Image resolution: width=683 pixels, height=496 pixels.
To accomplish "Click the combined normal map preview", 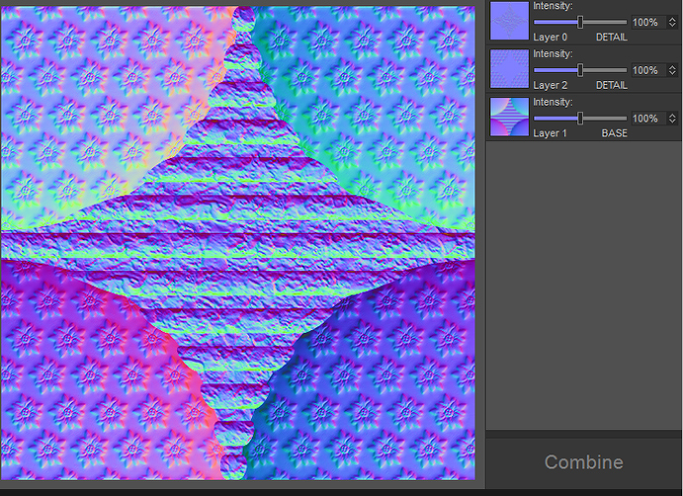I will 238,243.
